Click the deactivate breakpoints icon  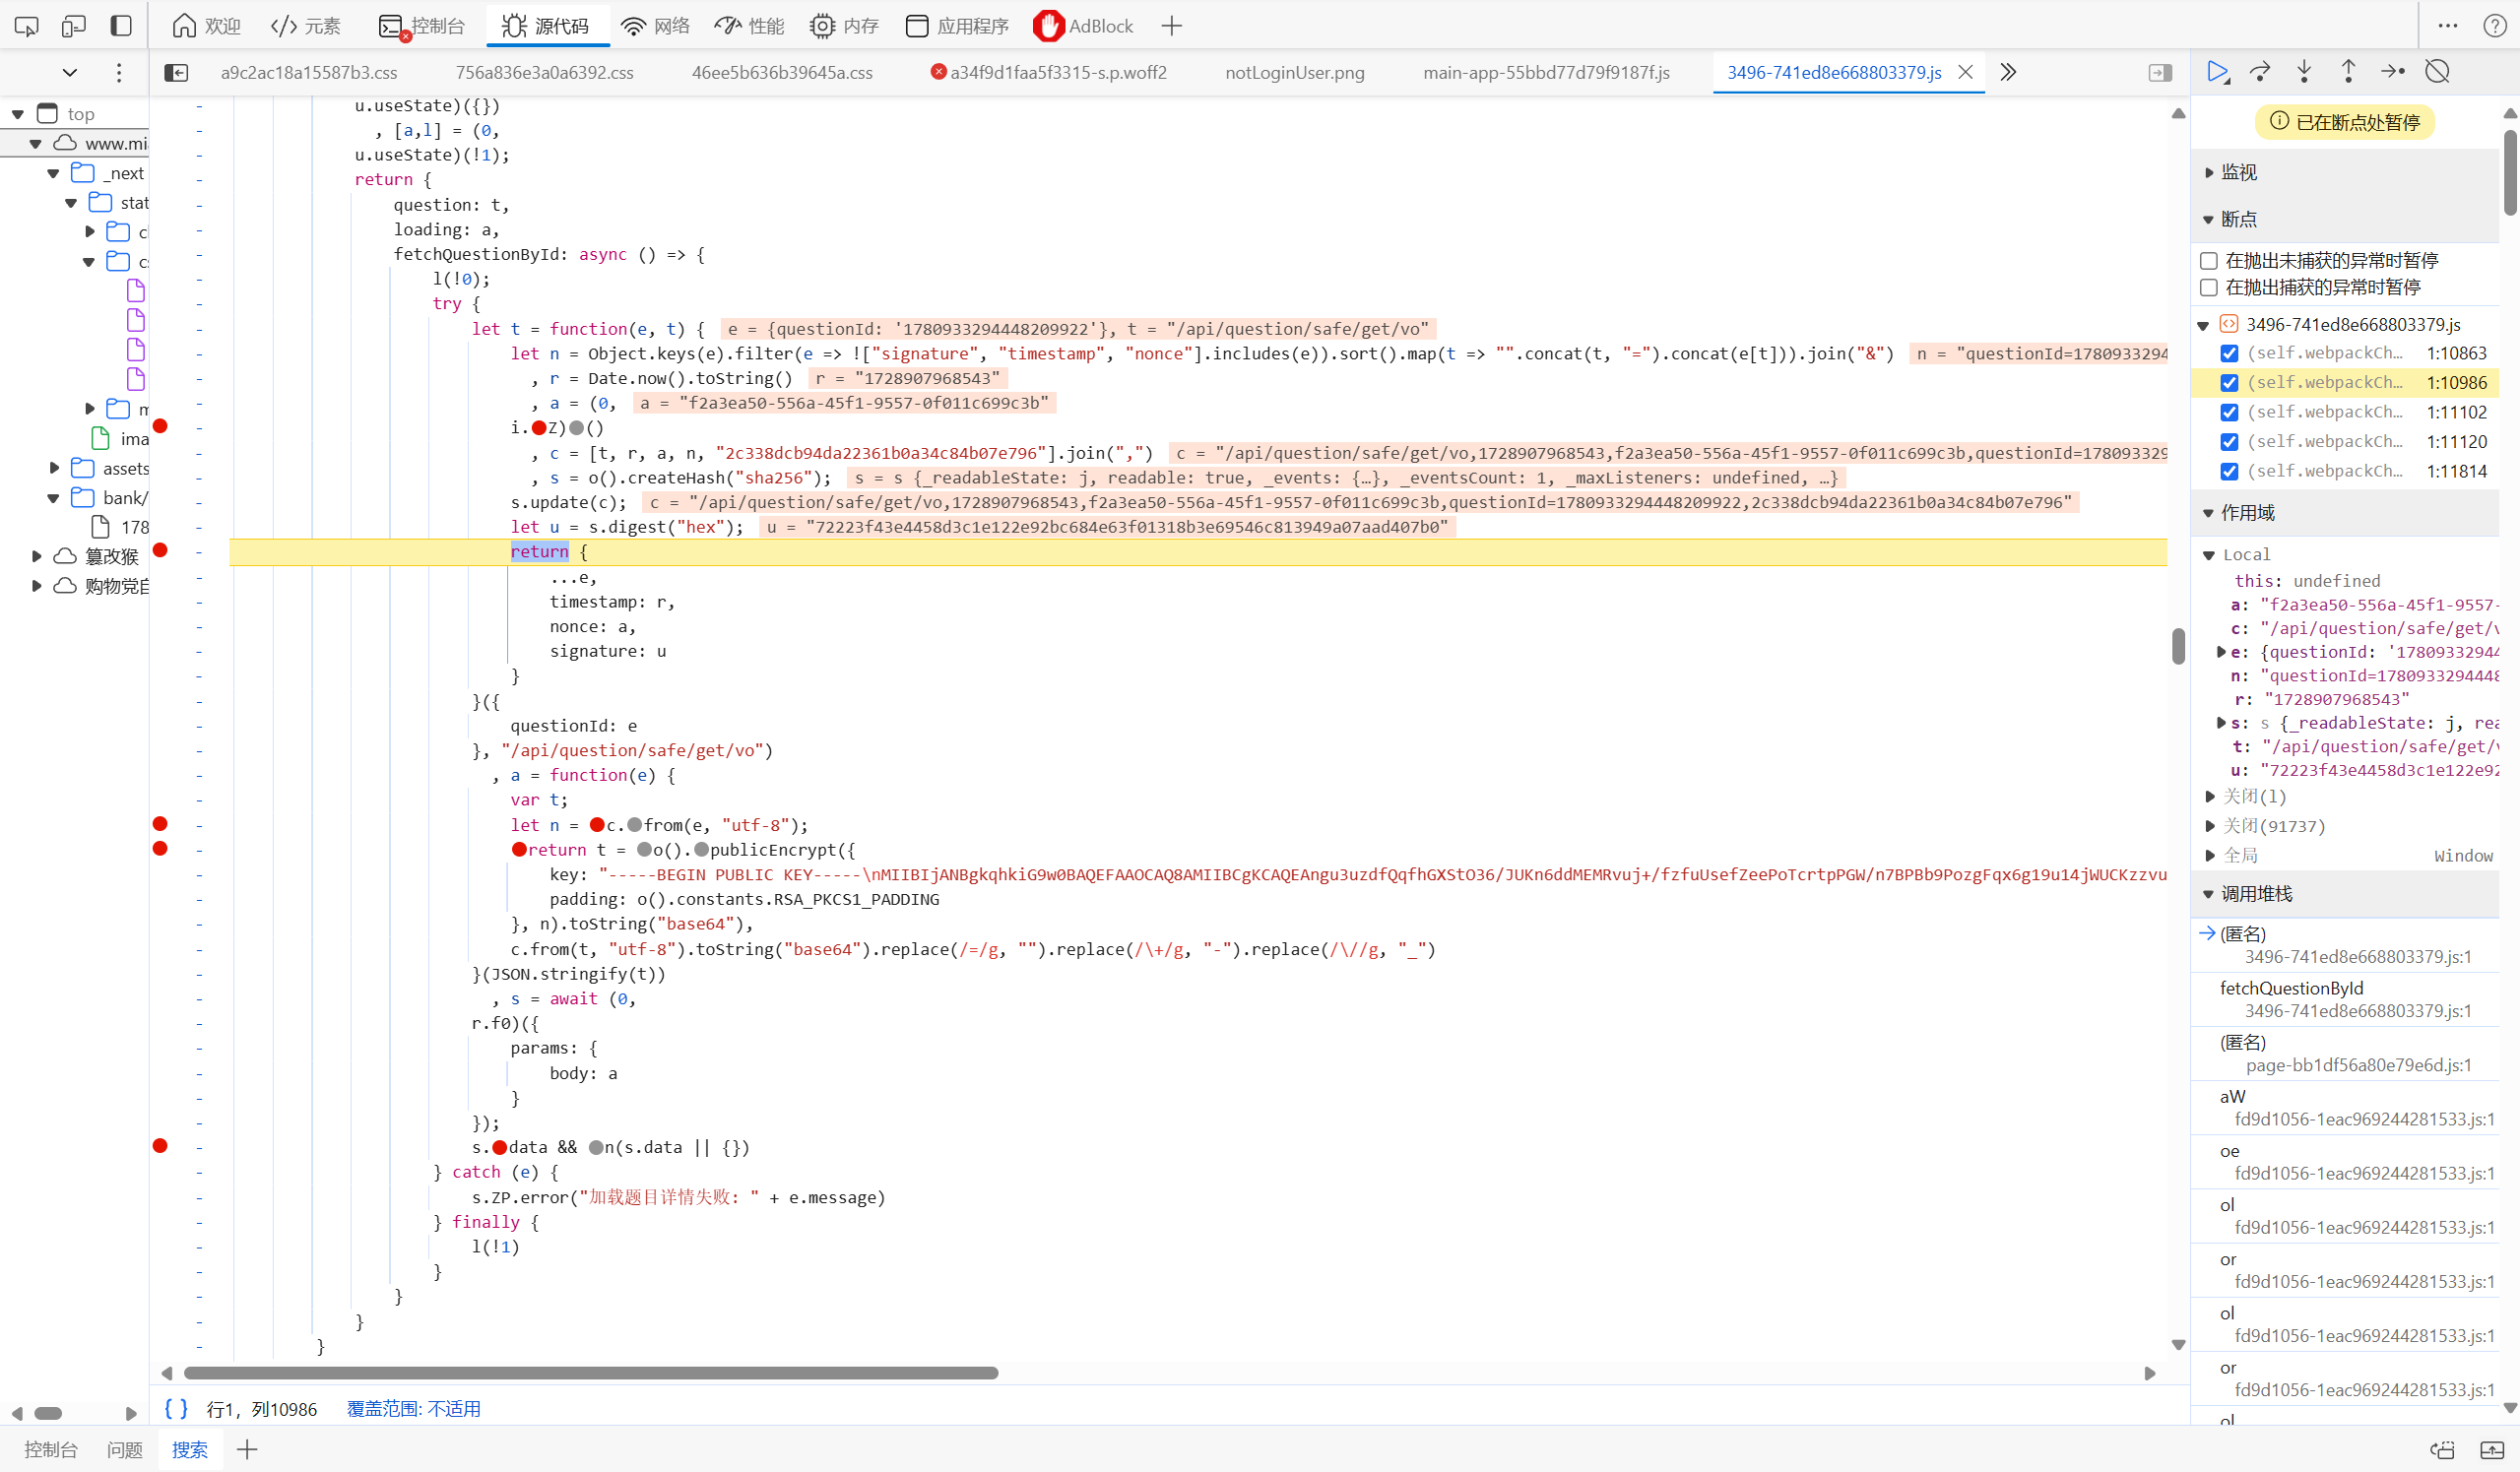tap(2437, 72)
